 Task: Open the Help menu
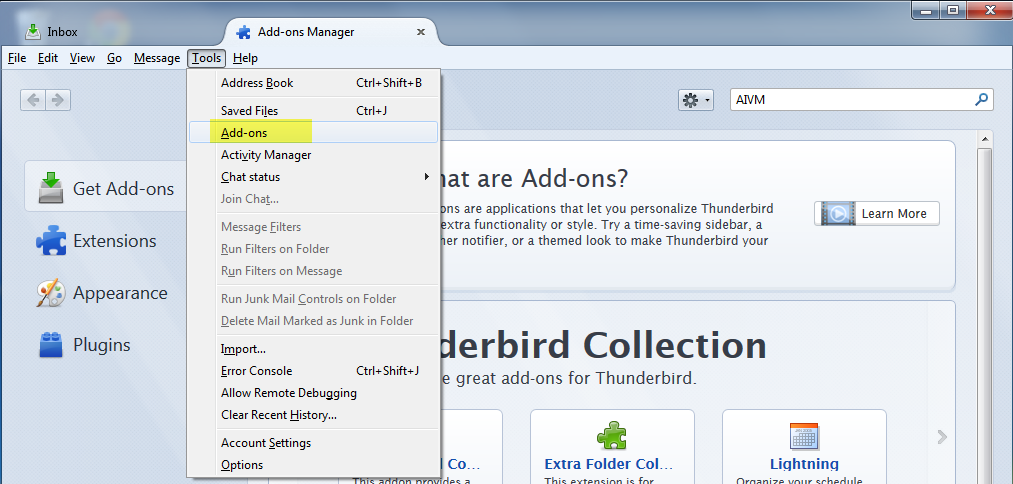click(x=245, y=58)
